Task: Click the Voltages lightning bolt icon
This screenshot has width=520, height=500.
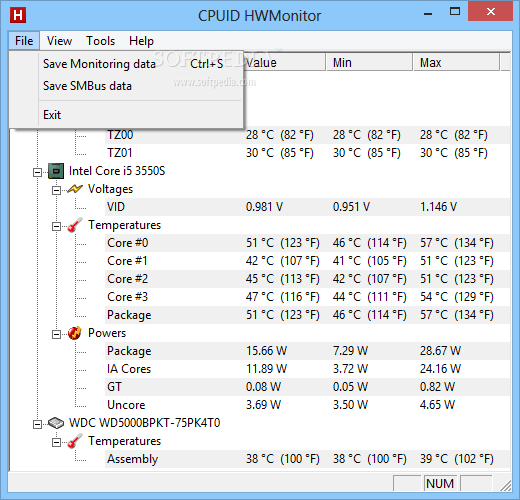Action: click(75, 189)
